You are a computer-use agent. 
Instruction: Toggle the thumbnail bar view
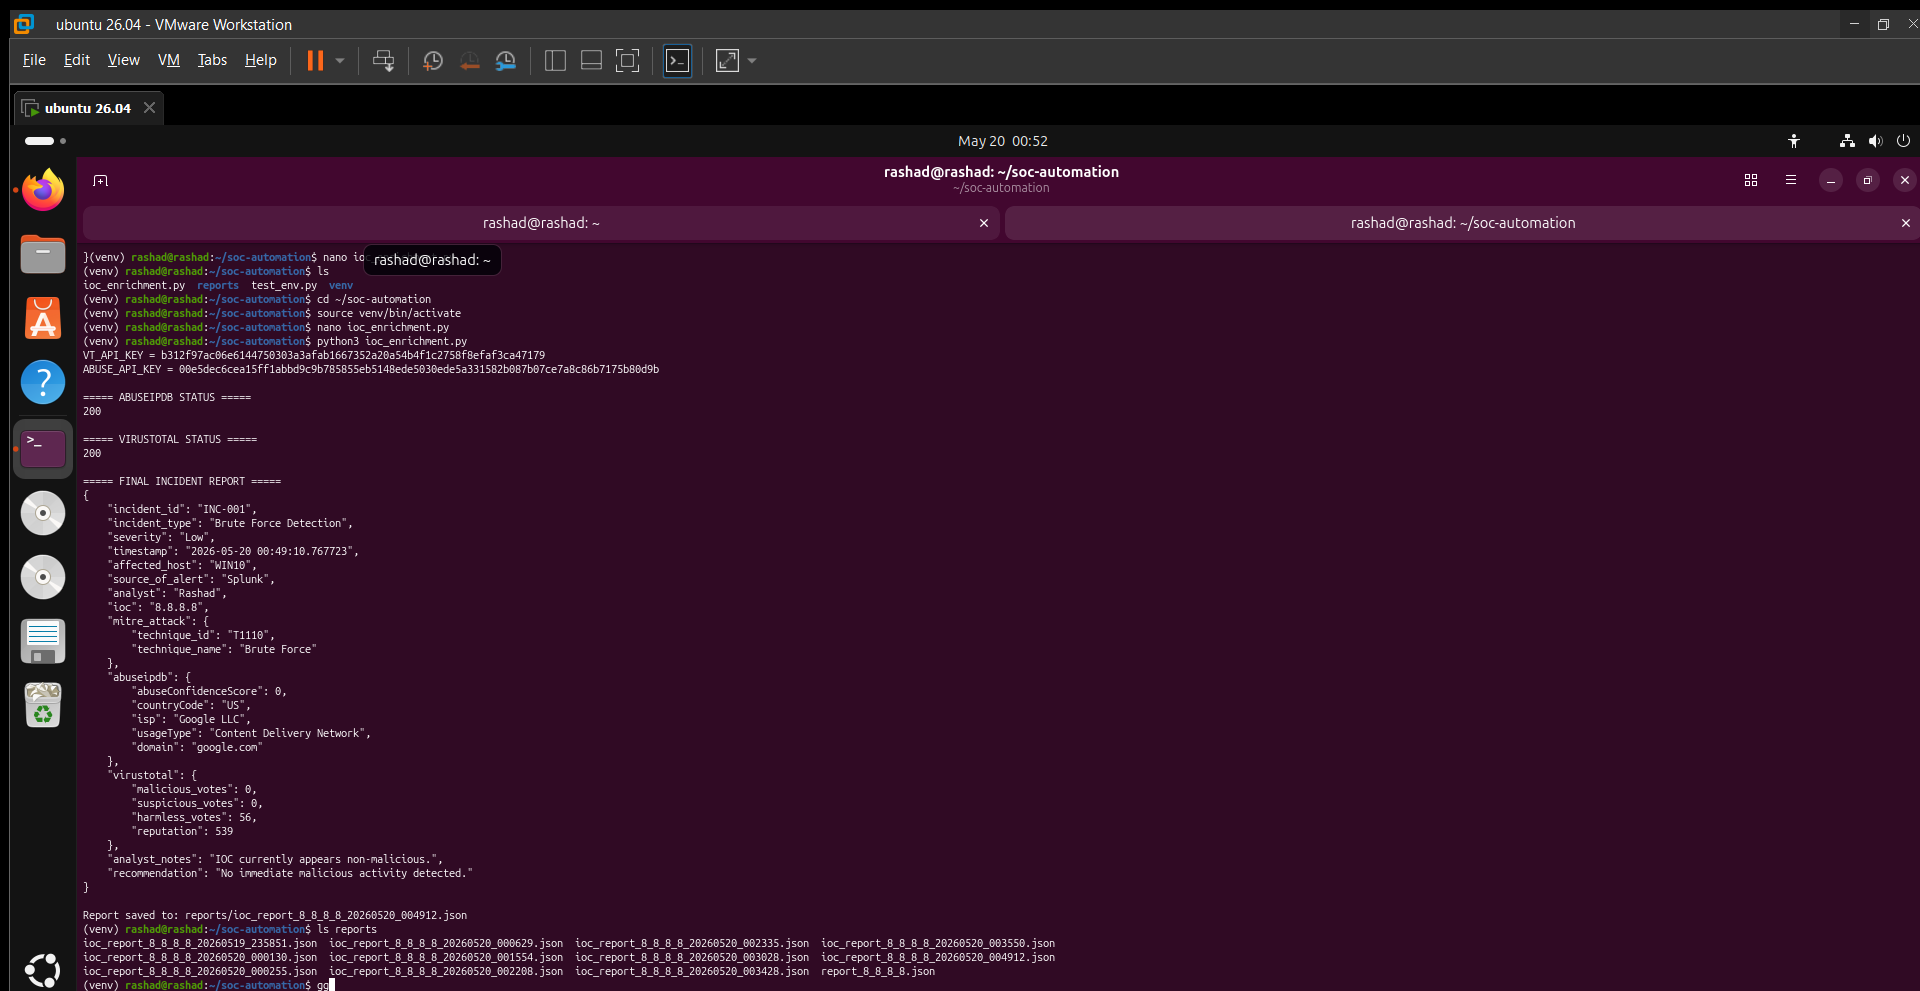coord(591,61)
